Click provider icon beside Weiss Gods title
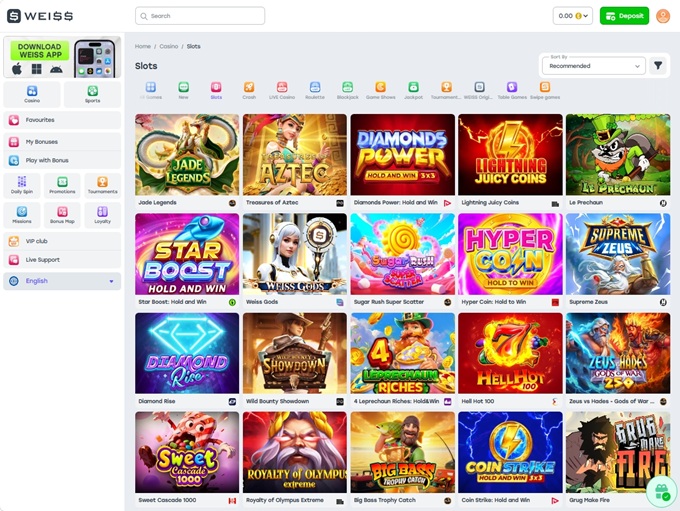Screen dimensions: 680x511 [340, 302]
